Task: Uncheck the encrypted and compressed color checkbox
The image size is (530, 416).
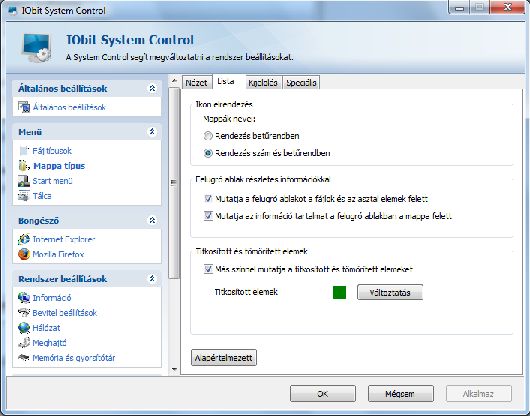Action: click(x=208, y=269)
